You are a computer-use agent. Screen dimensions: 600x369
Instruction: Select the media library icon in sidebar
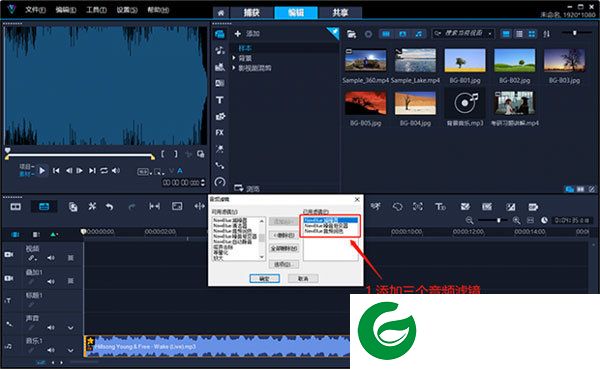tap(220, 34)
